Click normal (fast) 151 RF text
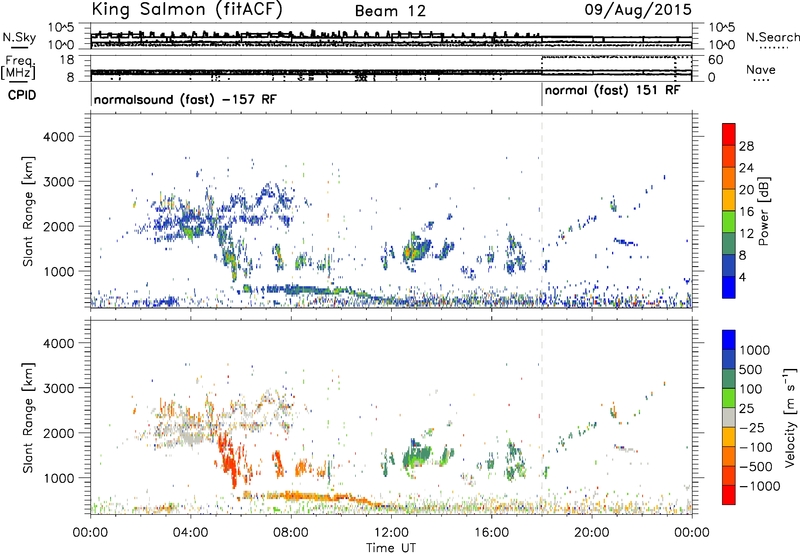Image resolution: width=800 pixels, height=554 pixels. tap(612, 91)
